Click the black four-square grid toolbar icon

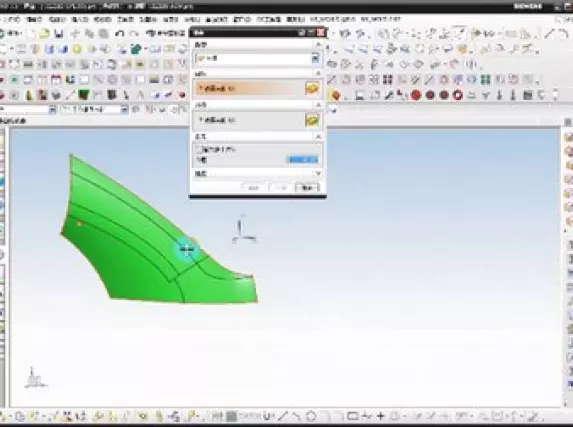tap(388, 80)
